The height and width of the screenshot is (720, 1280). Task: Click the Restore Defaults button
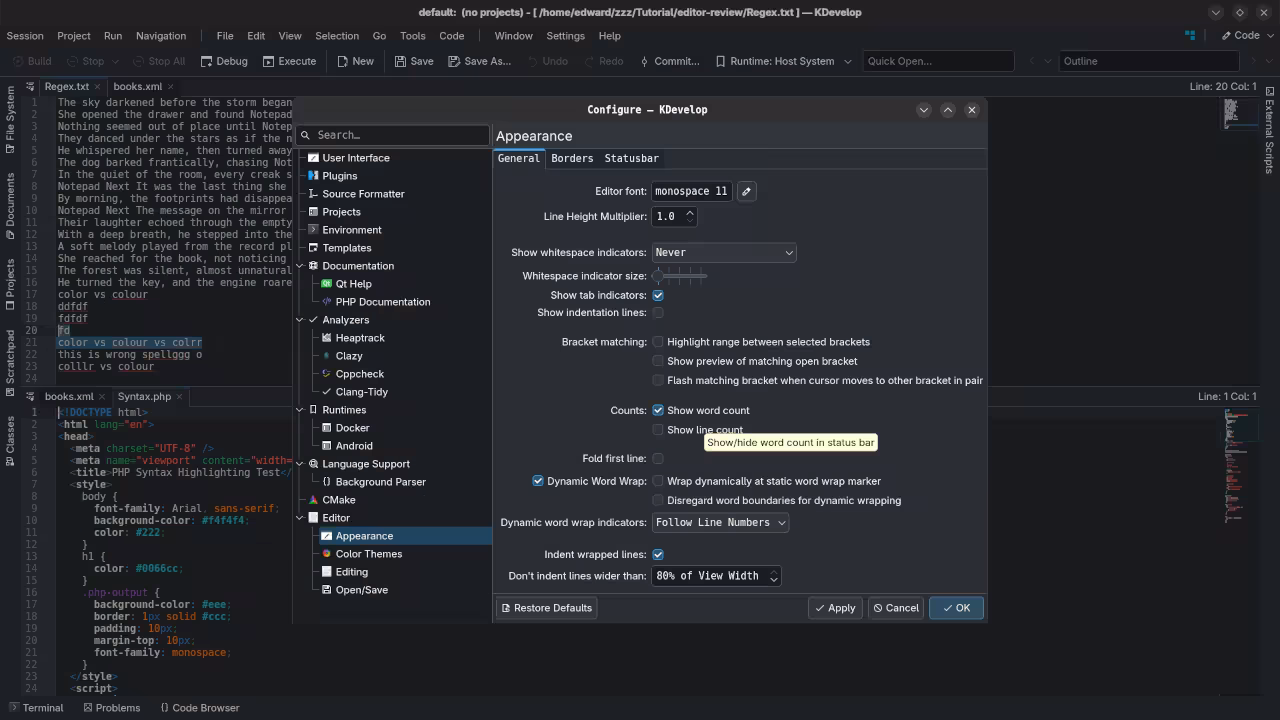(x=546, y=608)
